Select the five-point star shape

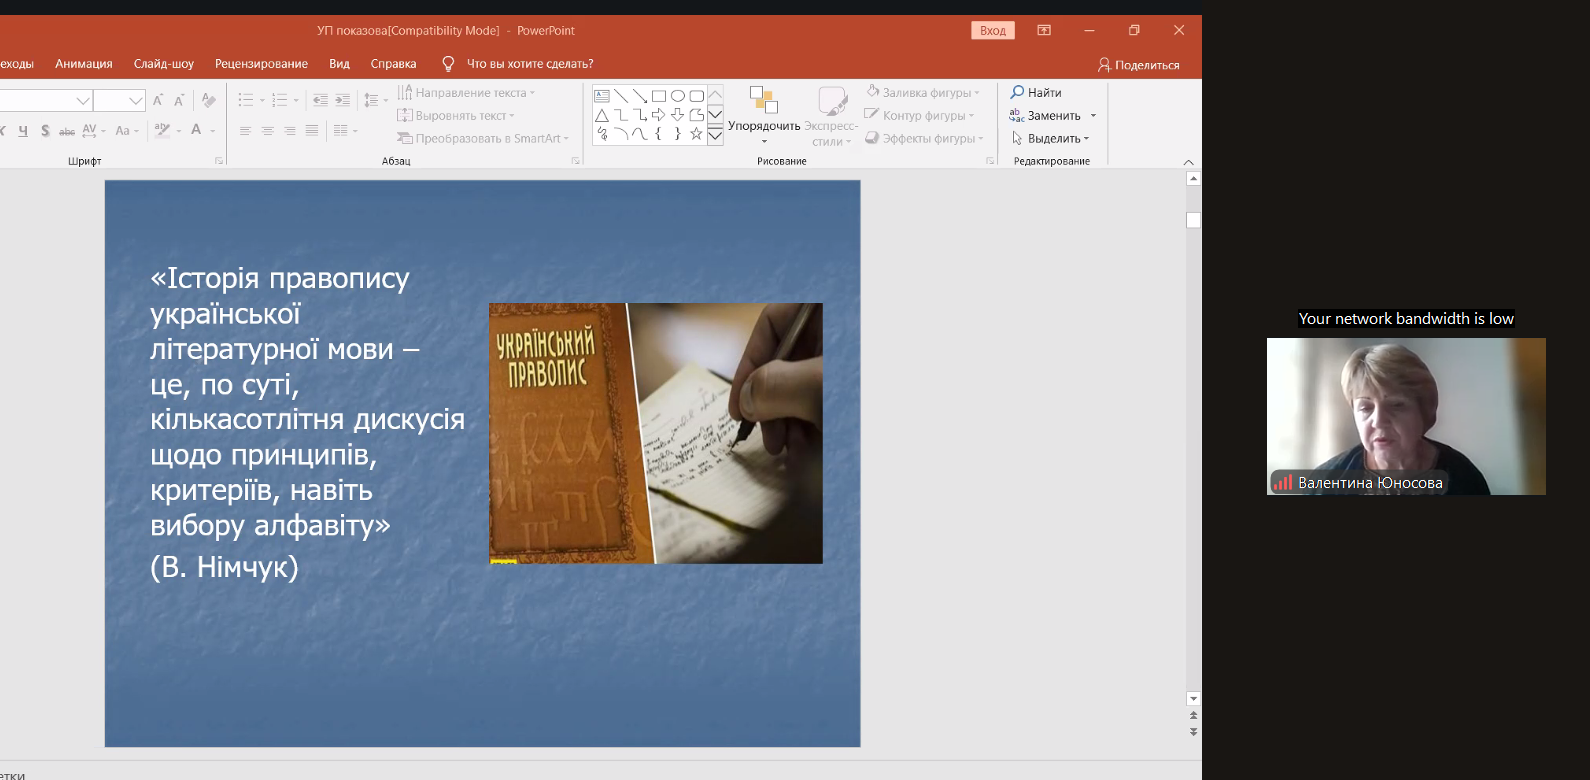point(696,134)
